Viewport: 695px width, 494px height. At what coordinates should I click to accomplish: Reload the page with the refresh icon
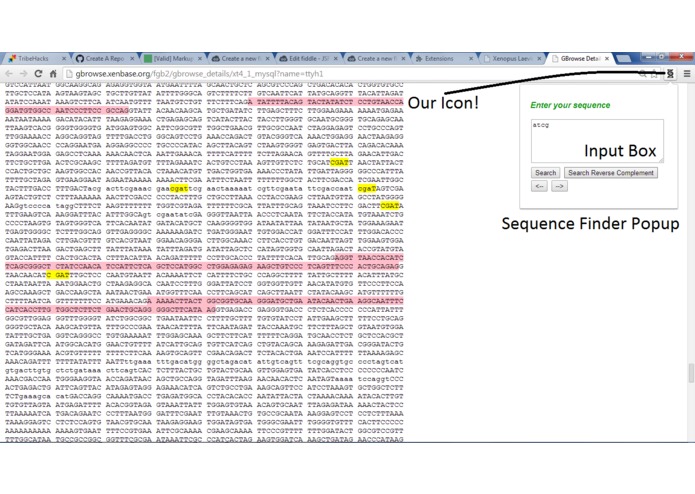click(39, 74)
